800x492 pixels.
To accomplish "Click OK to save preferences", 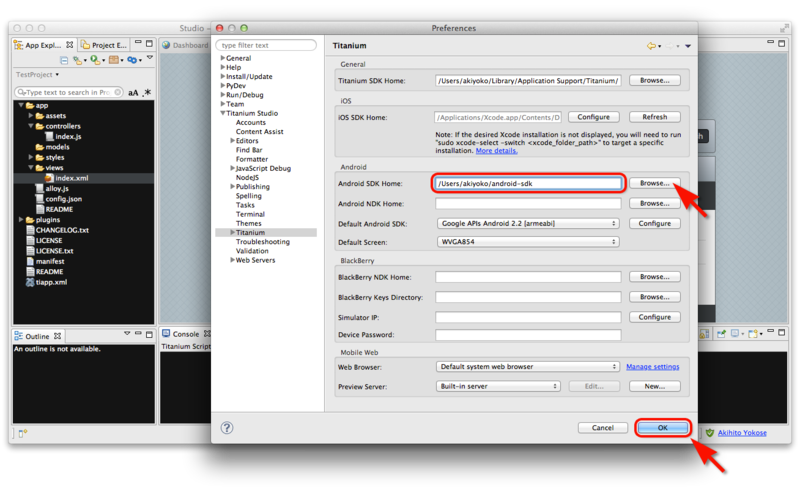I will (663, 428).
